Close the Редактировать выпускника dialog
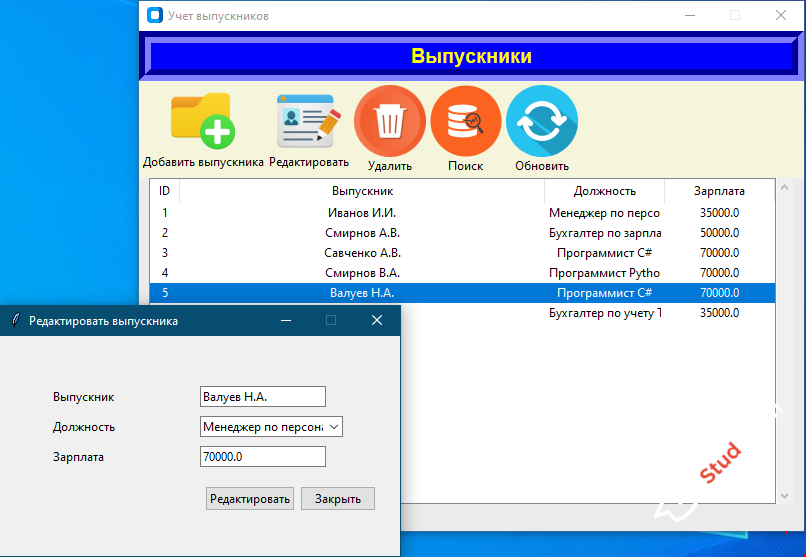The height and width of the screenshot is (557, 806). point(377,320)
